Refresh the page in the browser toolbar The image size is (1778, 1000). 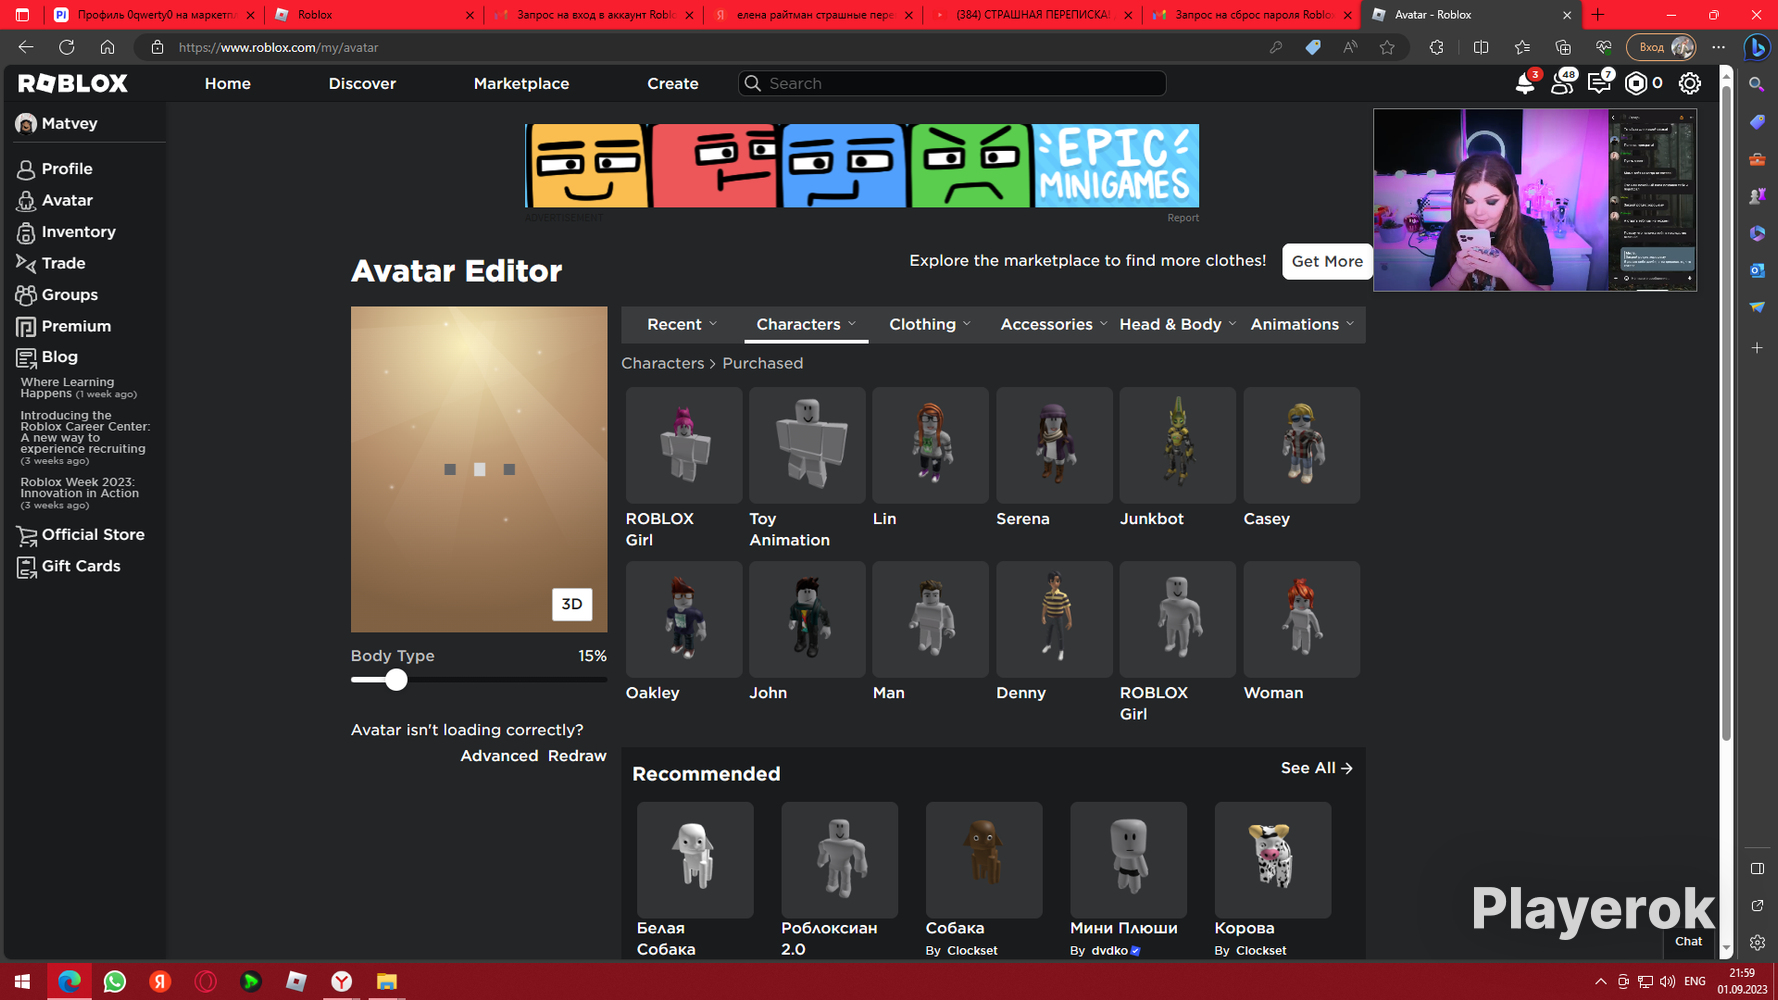pos(67,47)
